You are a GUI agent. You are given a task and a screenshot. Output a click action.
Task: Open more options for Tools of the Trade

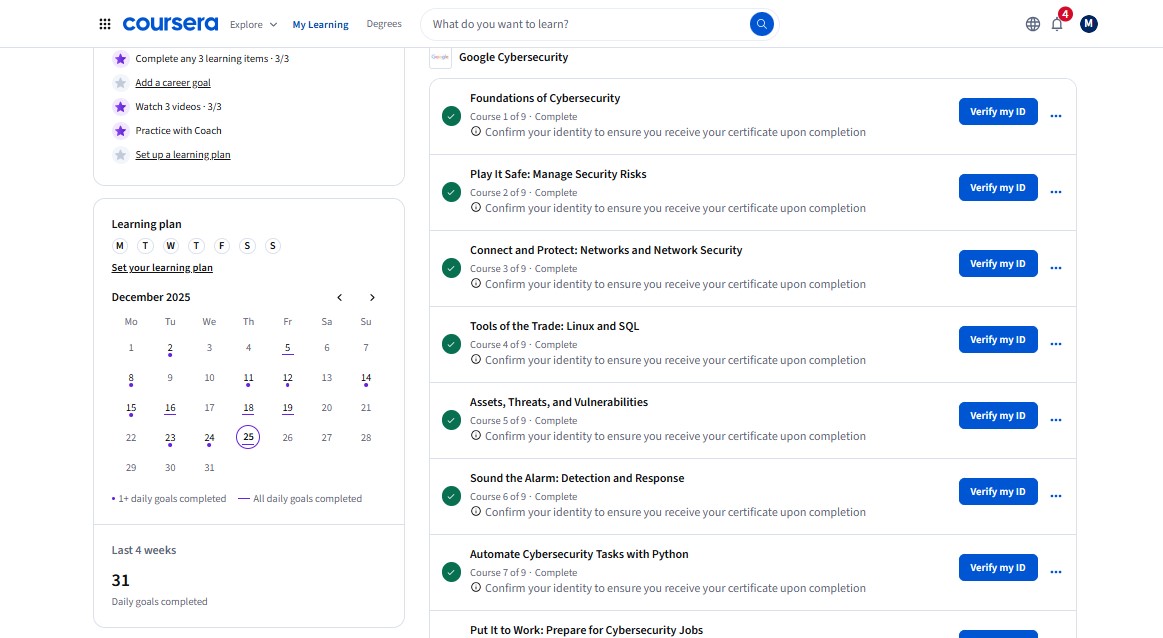[x=1055, y=344]
